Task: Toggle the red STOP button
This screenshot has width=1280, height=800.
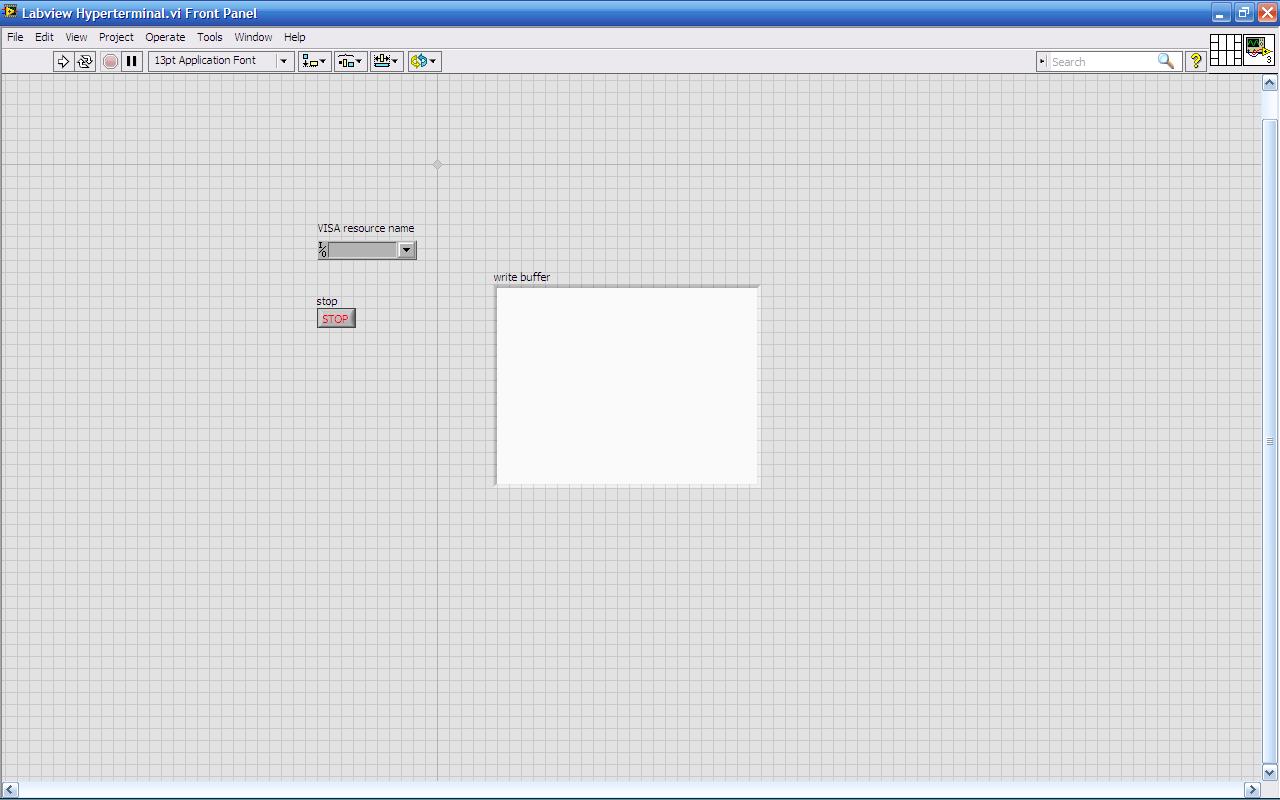Action: click(x=336, y=319)
